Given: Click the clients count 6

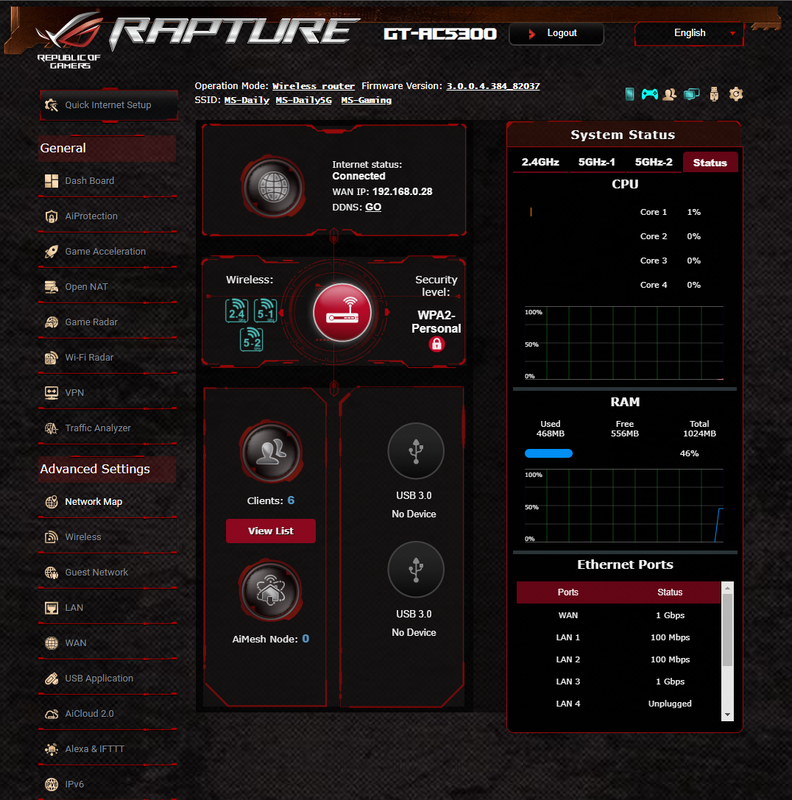Looking at the screenshot, I should [291, 501].
